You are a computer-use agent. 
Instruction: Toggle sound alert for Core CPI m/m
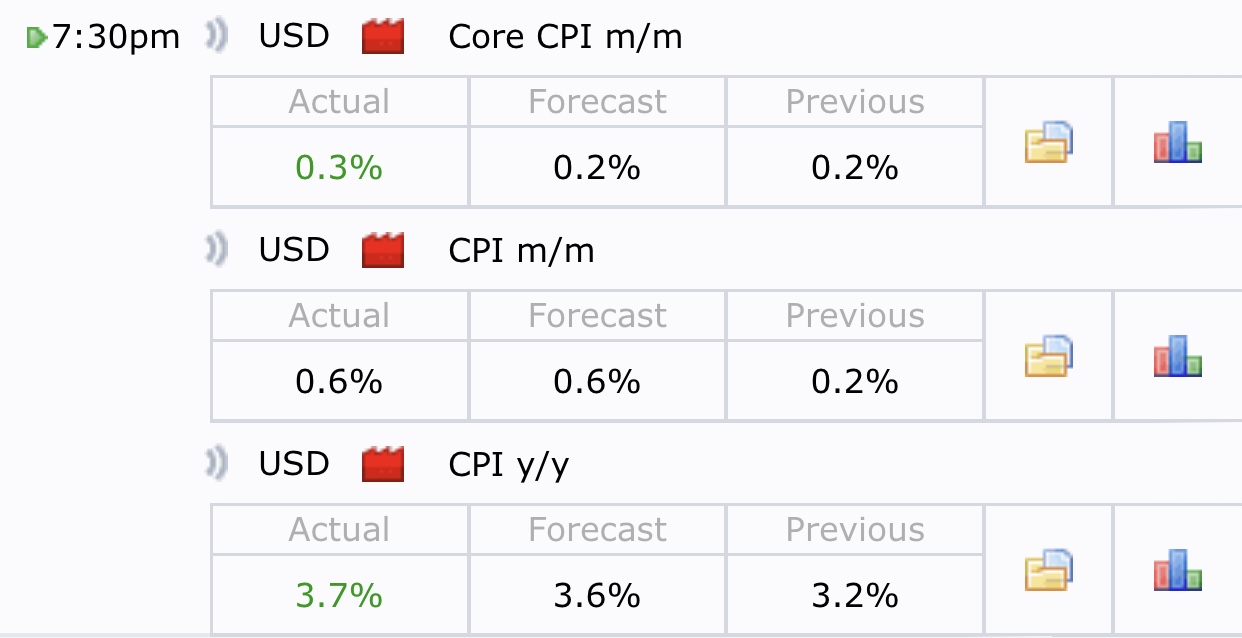pyautogui.click(x=216, y=37)
